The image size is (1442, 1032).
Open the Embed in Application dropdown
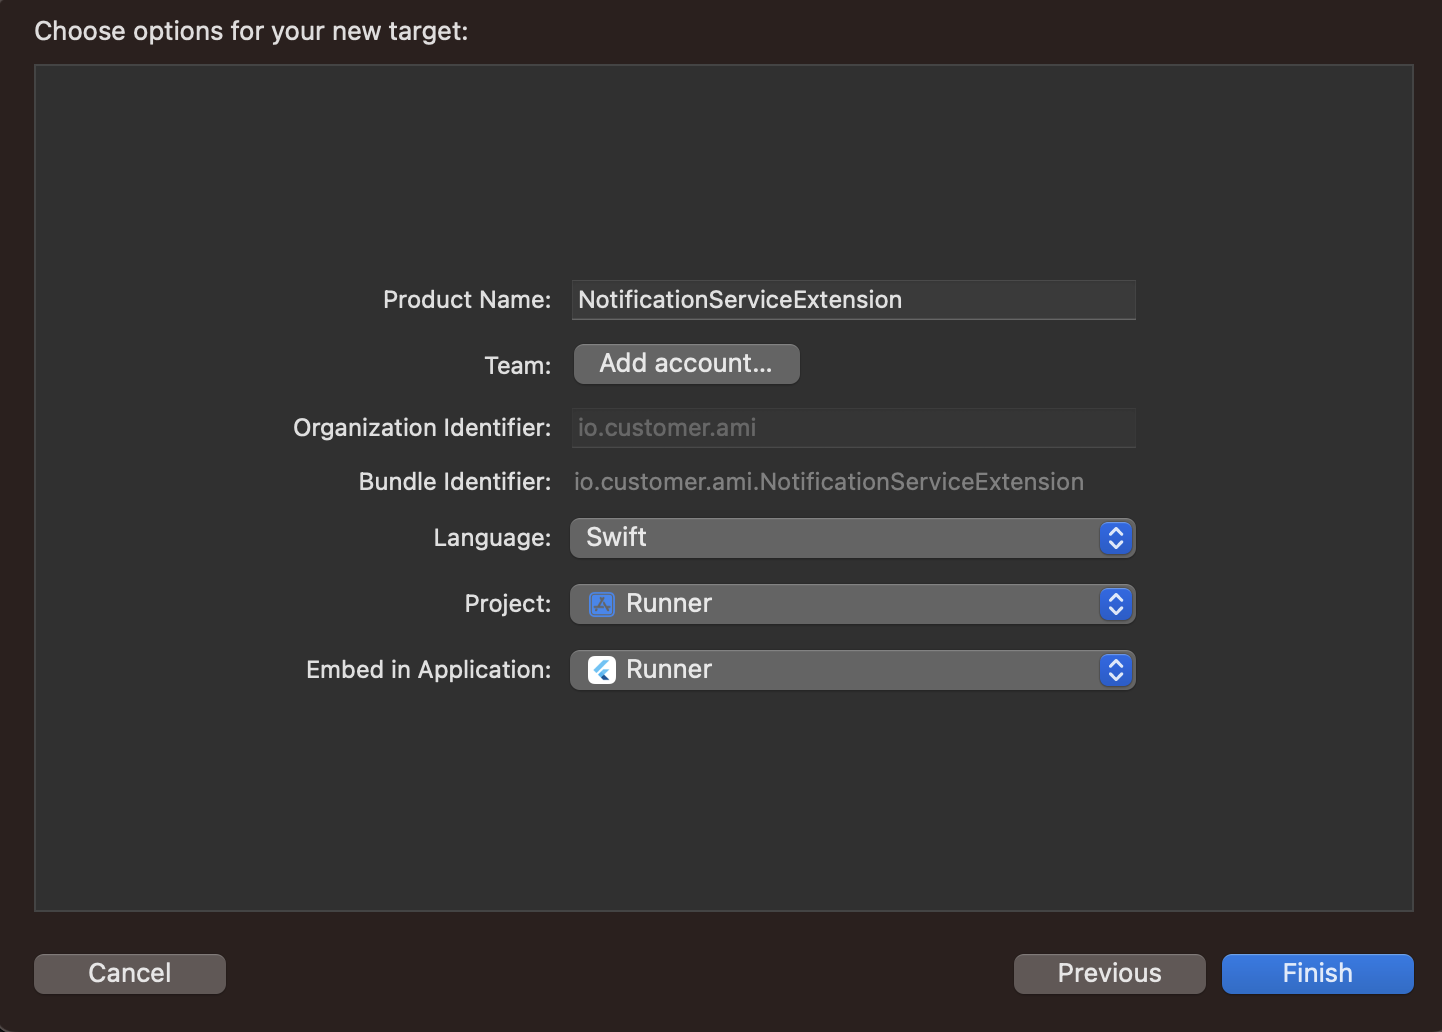[x=853, y=670]
